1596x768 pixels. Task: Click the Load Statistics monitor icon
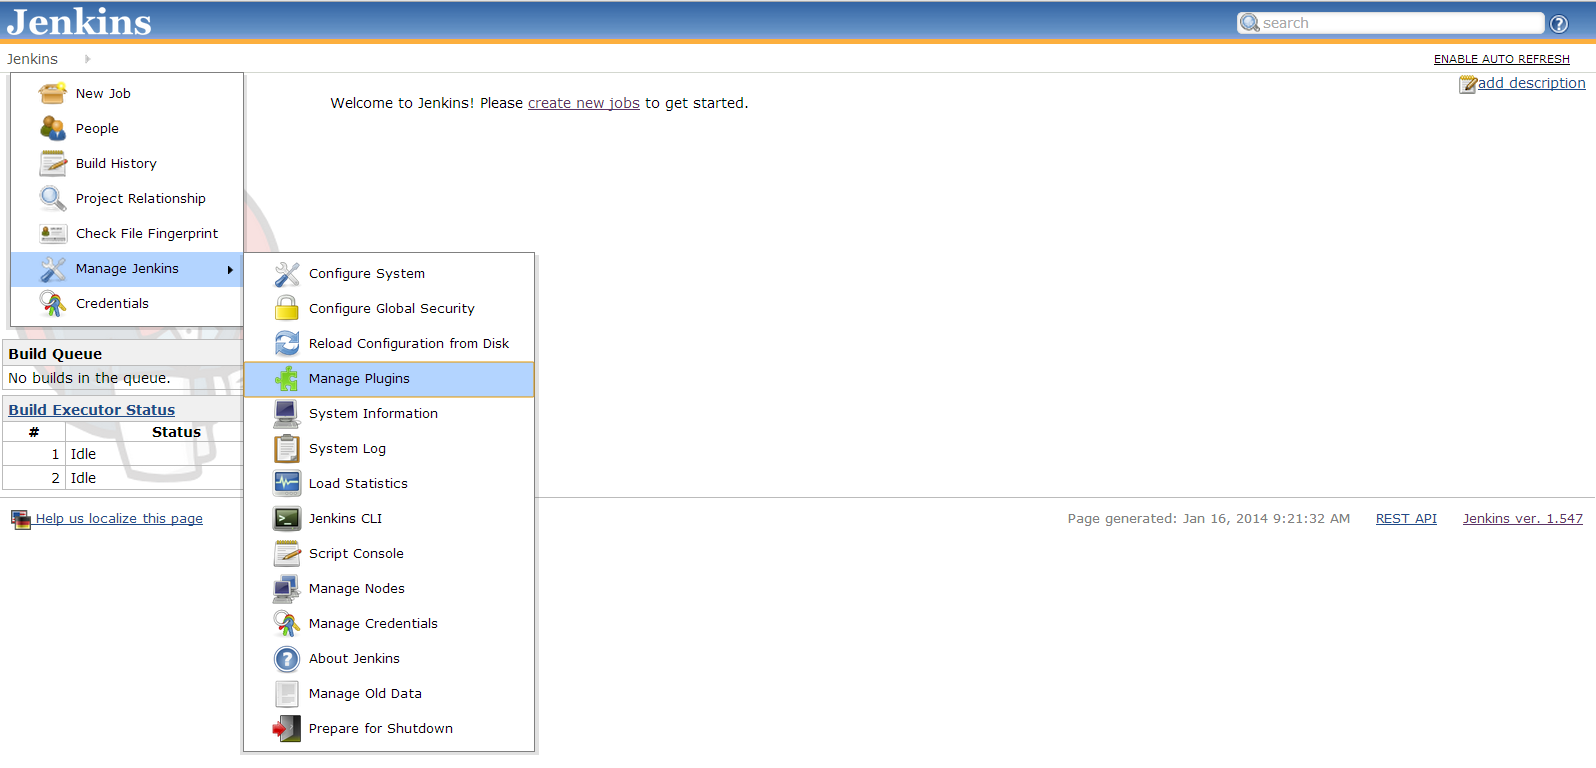287,483
